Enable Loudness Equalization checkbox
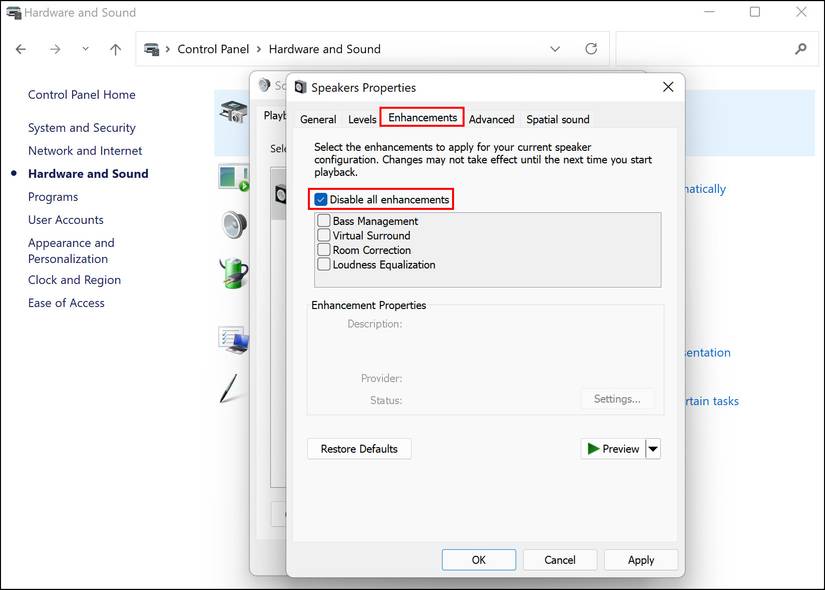 point(324,264)
